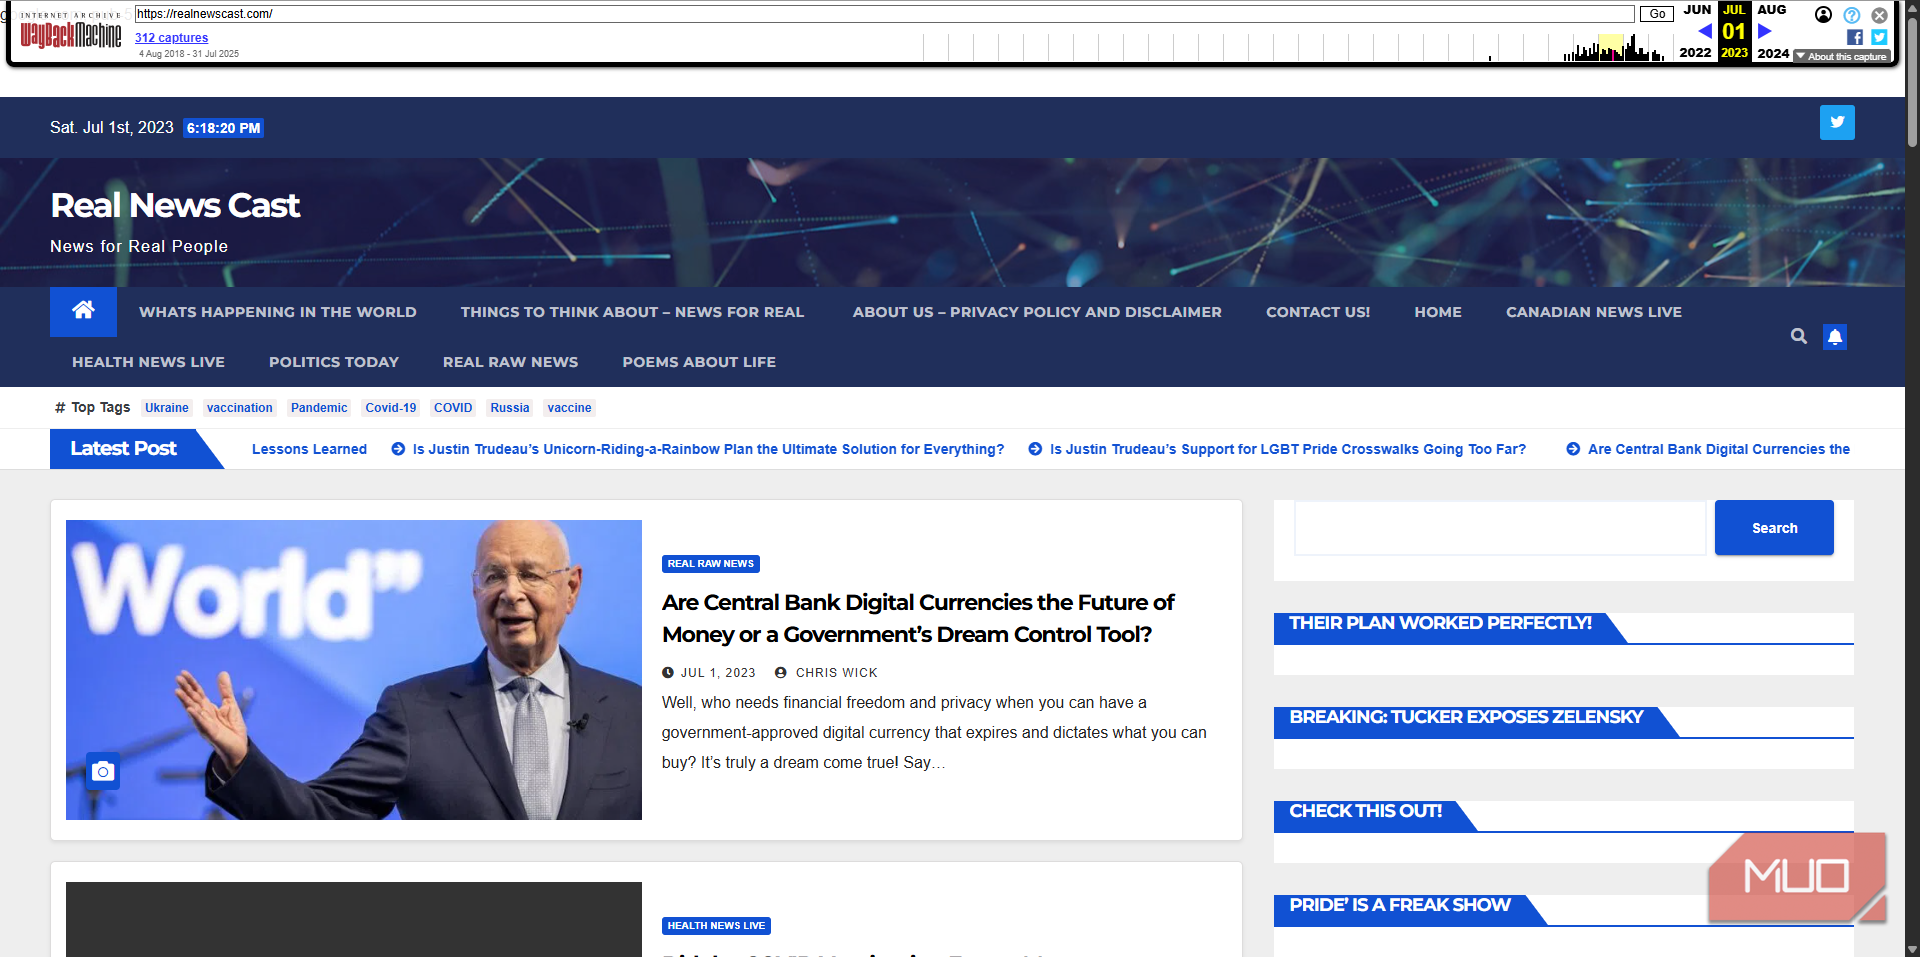Open Poems About Life menu item
1920x957 pixels.
click(699, 362)
